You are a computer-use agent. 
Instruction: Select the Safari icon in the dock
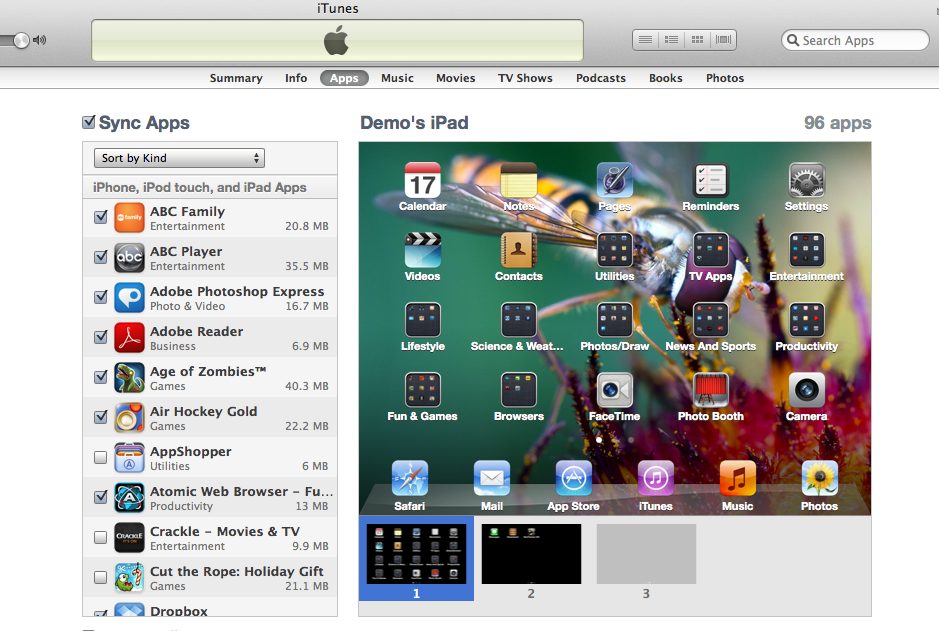[409, 478]
